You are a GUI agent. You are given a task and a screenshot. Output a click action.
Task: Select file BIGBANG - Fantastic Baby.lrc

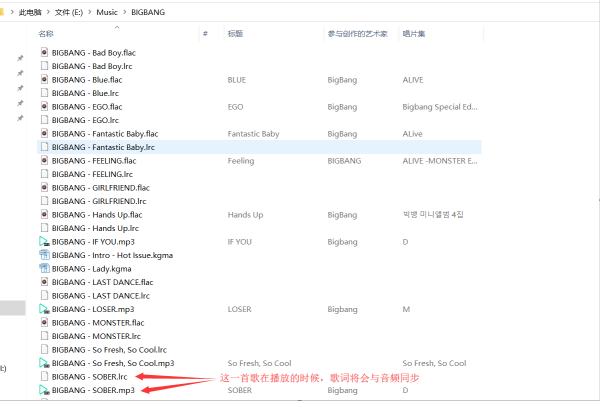[103, 147]
